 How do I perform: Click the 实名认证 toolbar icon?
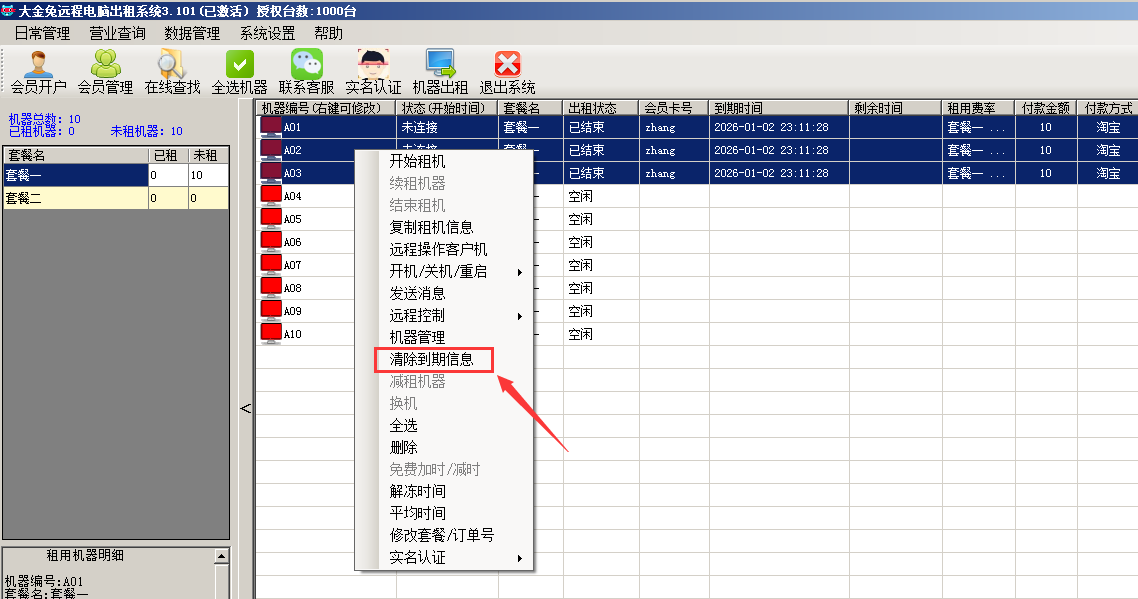(x=373, y=66)
